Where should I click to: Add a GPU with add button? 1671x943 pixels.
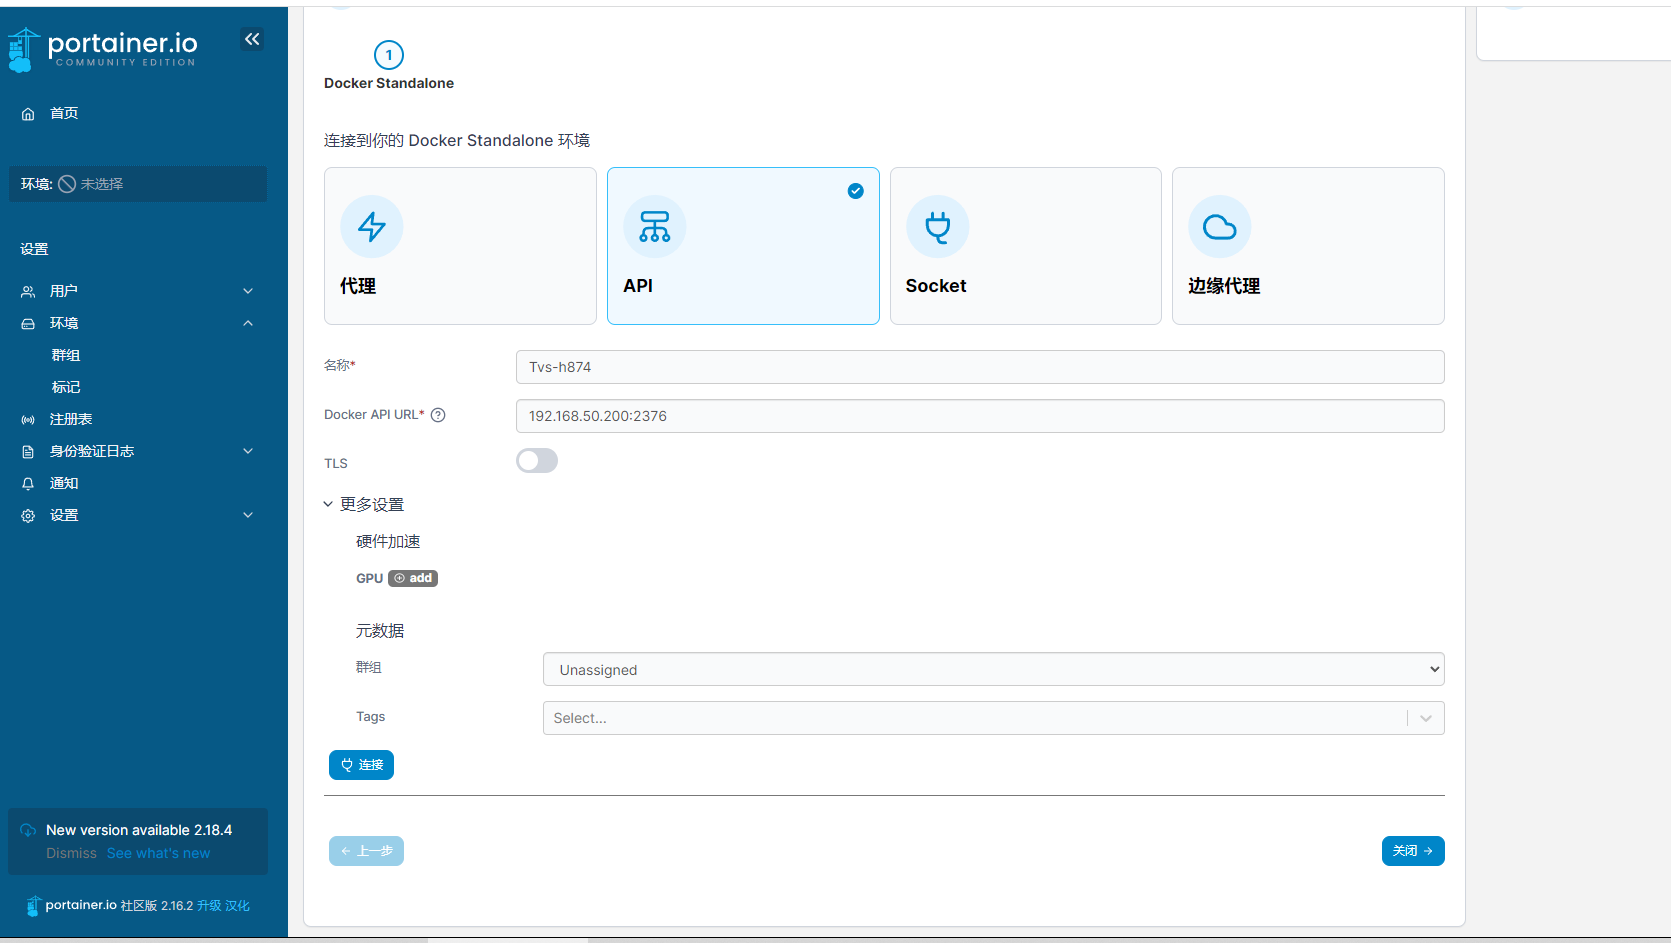(413, 578)
